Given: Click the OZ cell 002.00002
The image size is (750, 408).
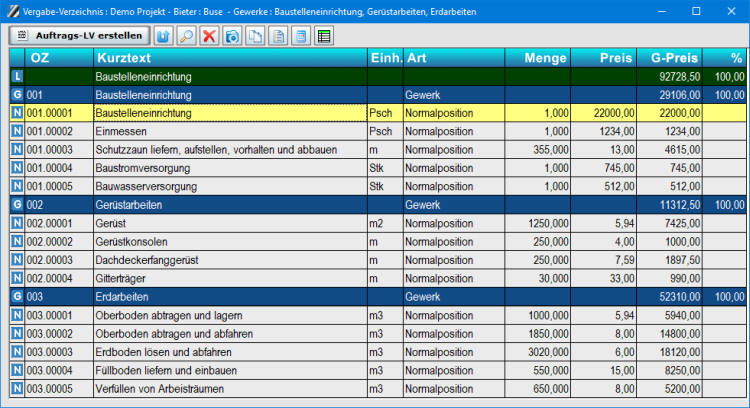Looking at the screenshot, I should (x=59, y=242).
